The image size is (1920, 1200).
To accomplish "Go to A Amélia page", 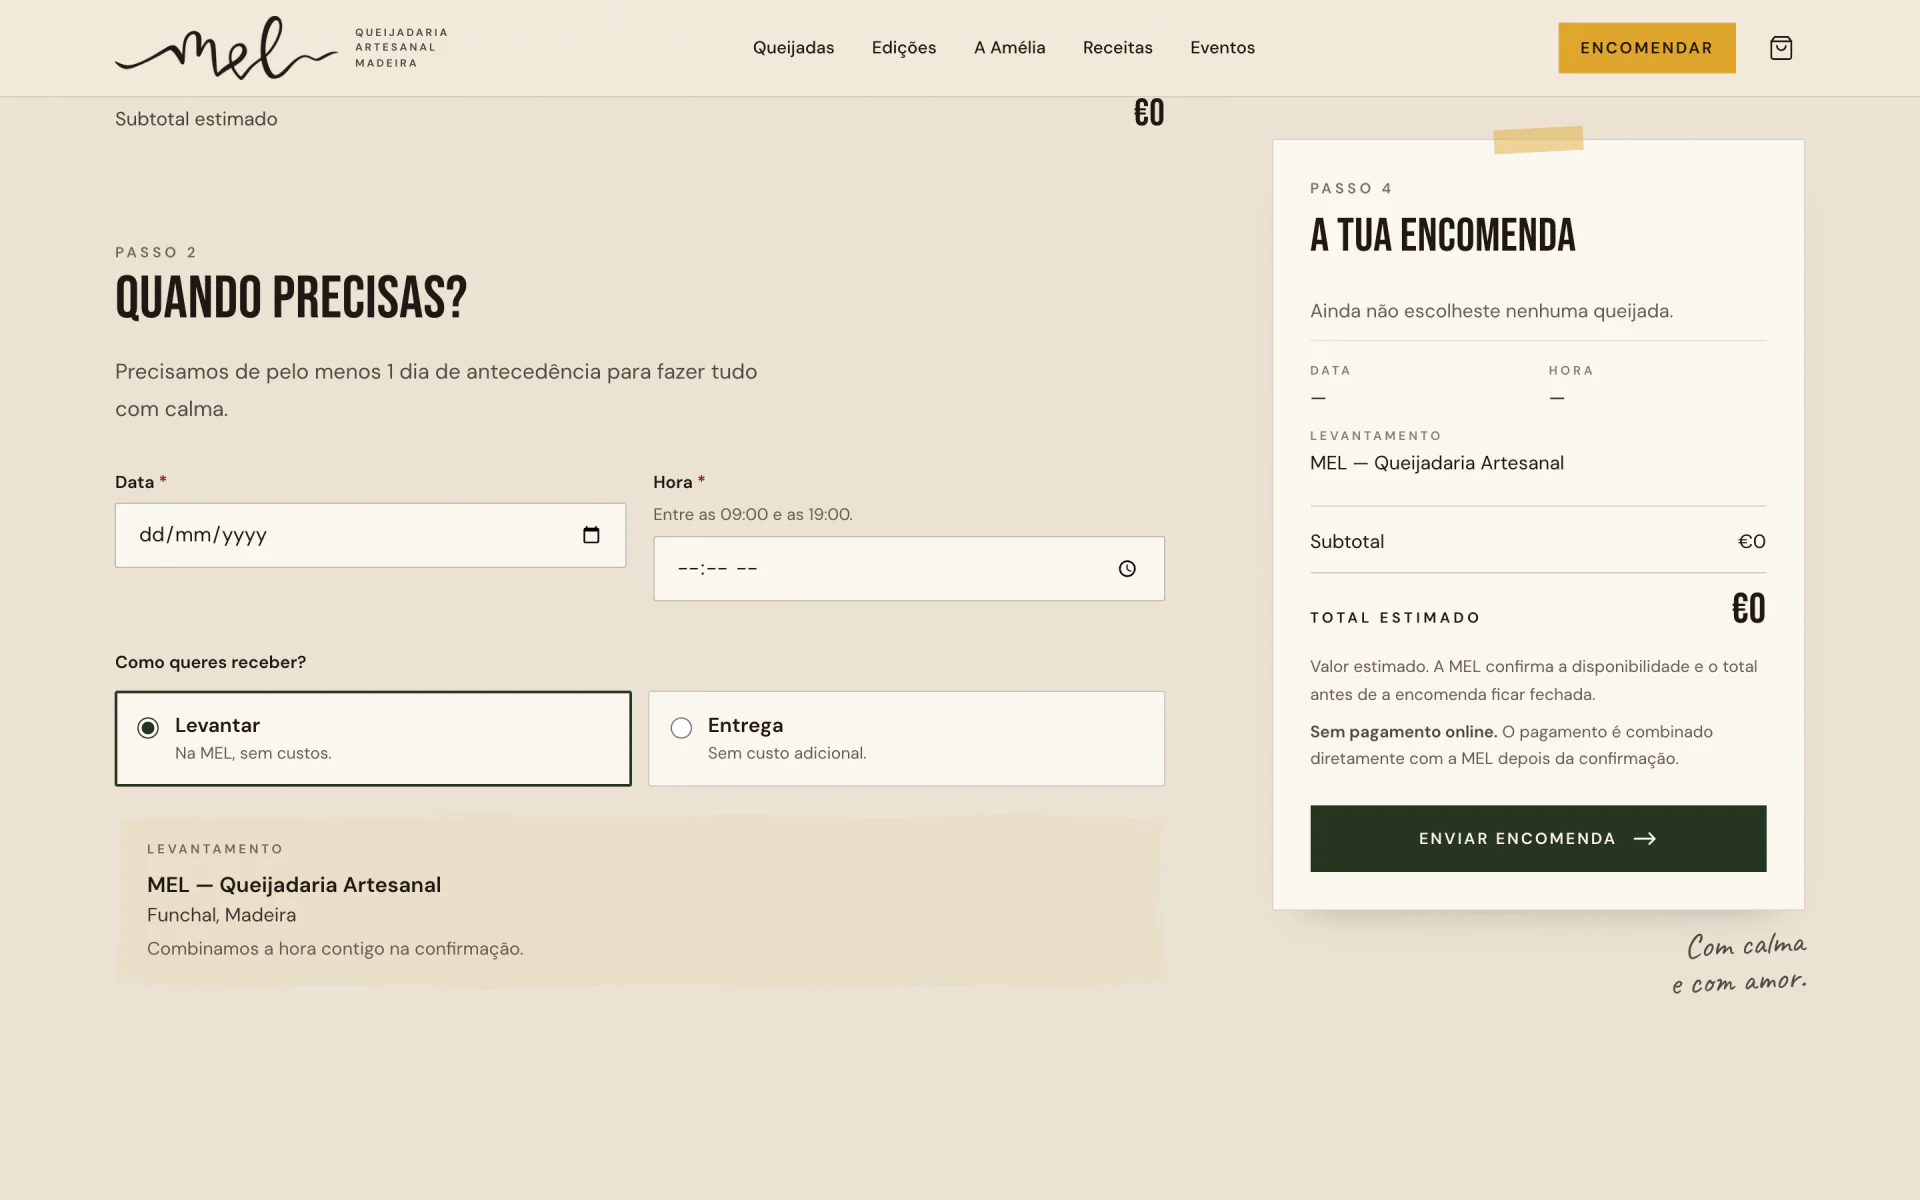I will [1009, 48].
